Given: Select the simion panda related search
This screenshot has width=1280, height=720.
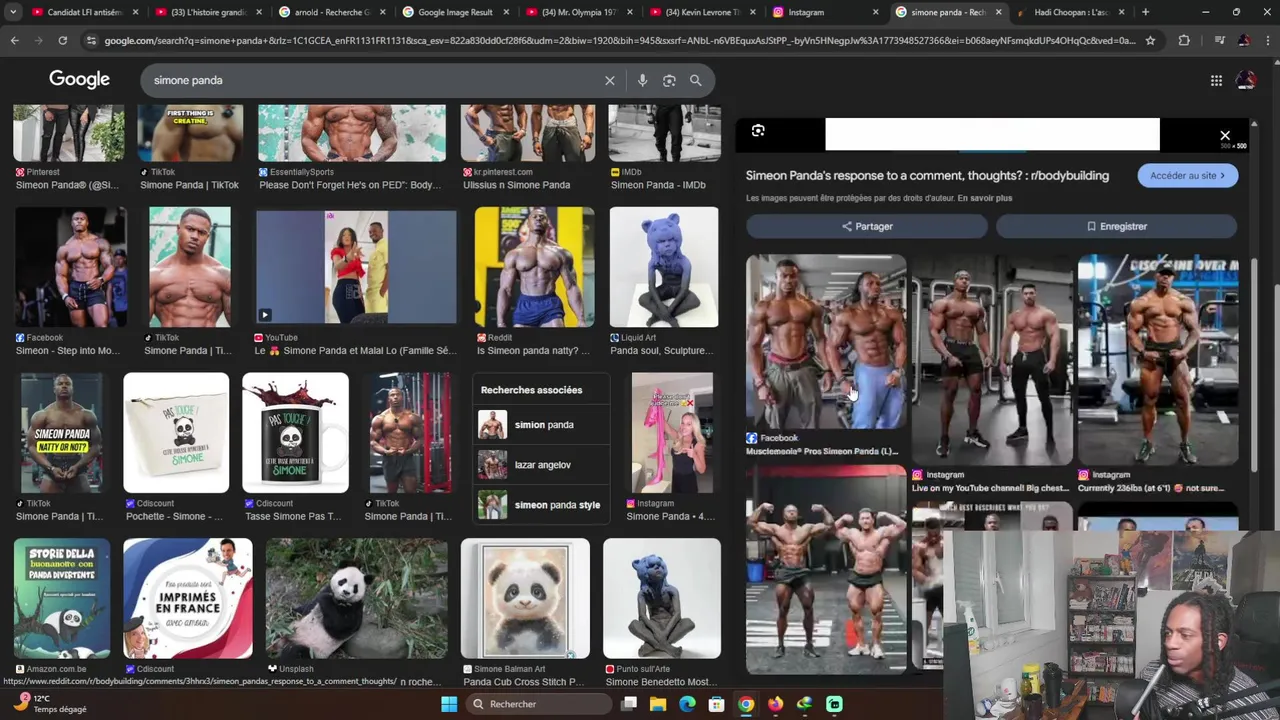Looking at the screenshot, I should pyautogui.click(x=540, y=425).
